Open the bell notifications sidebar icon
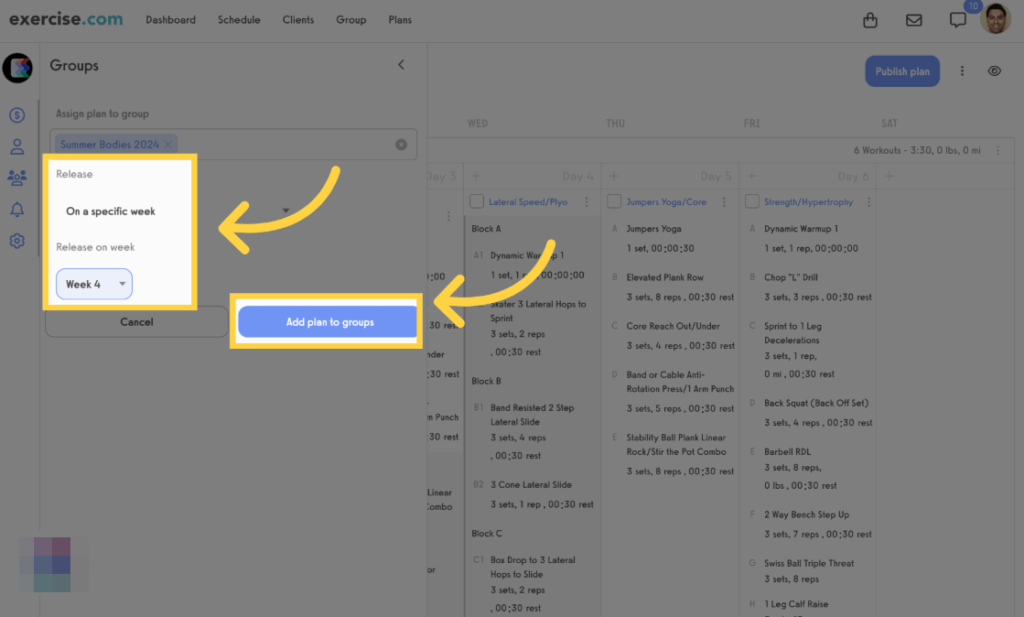This screenshot has width=1024, height=617. coord(17,210)
